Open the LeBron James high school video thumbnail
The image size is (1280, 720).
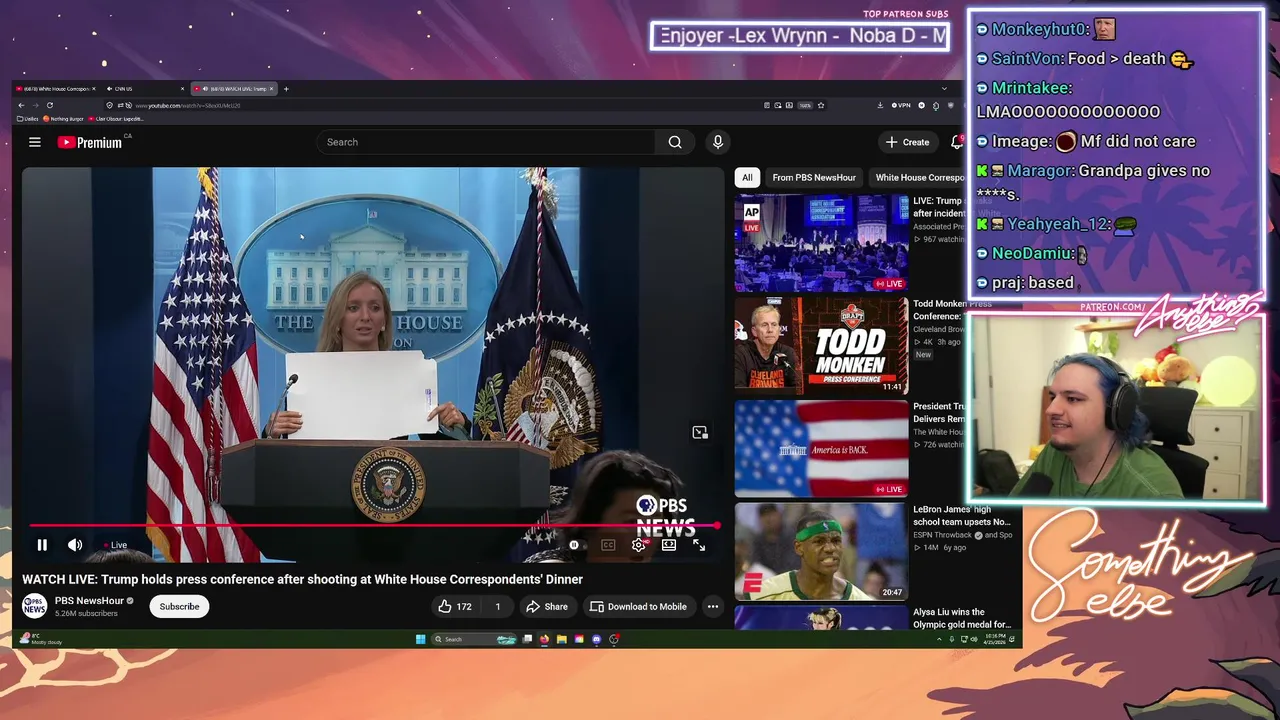[822, 552]
